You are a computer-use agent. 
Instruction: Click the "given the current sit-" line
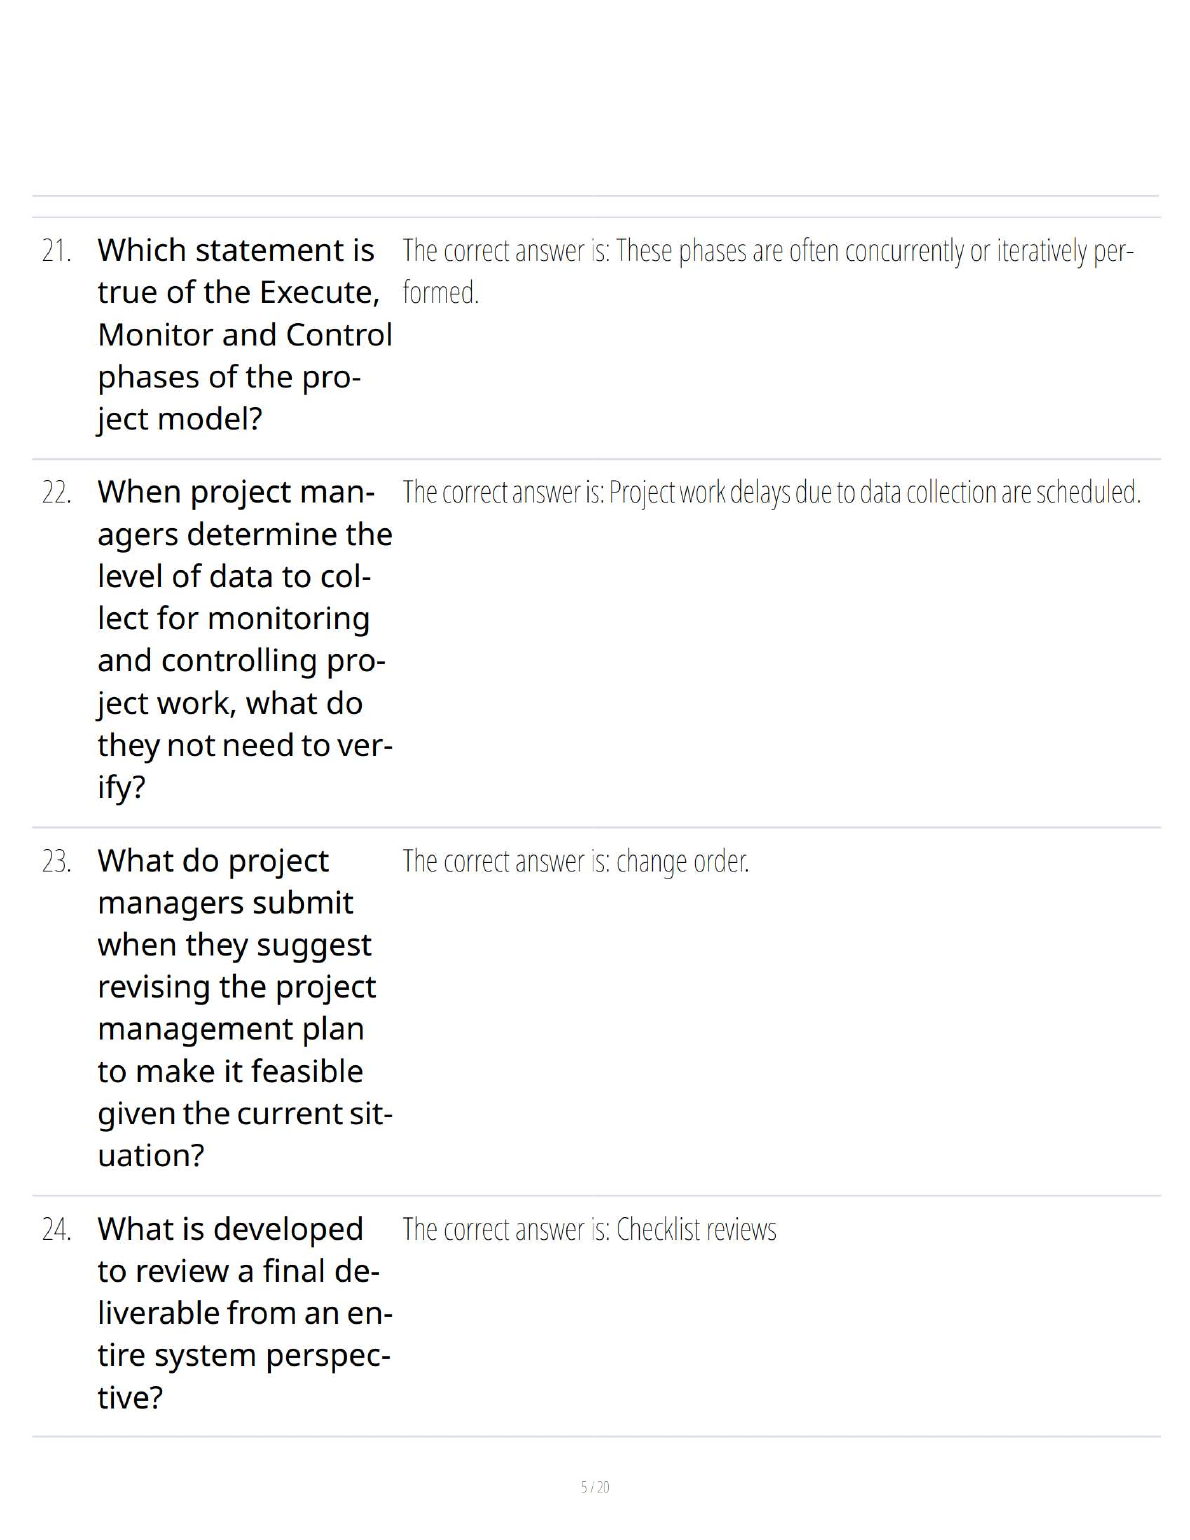pos(245,1113)
